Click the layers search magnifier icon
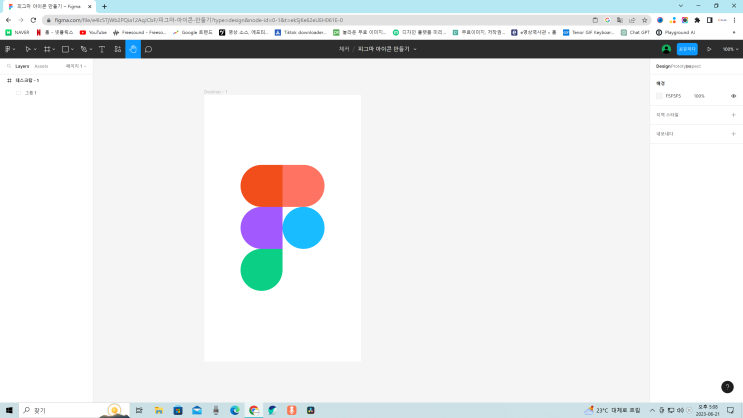 (9, 66)
